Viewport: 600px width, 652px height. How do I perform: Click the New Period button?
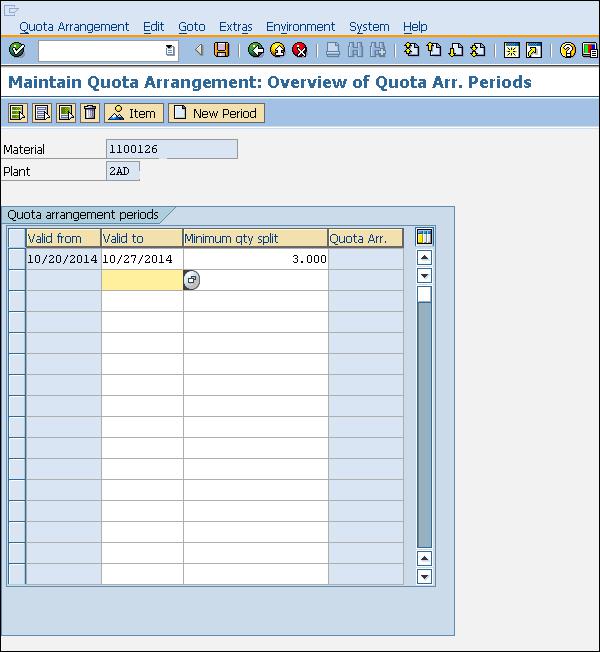[216, 113]
